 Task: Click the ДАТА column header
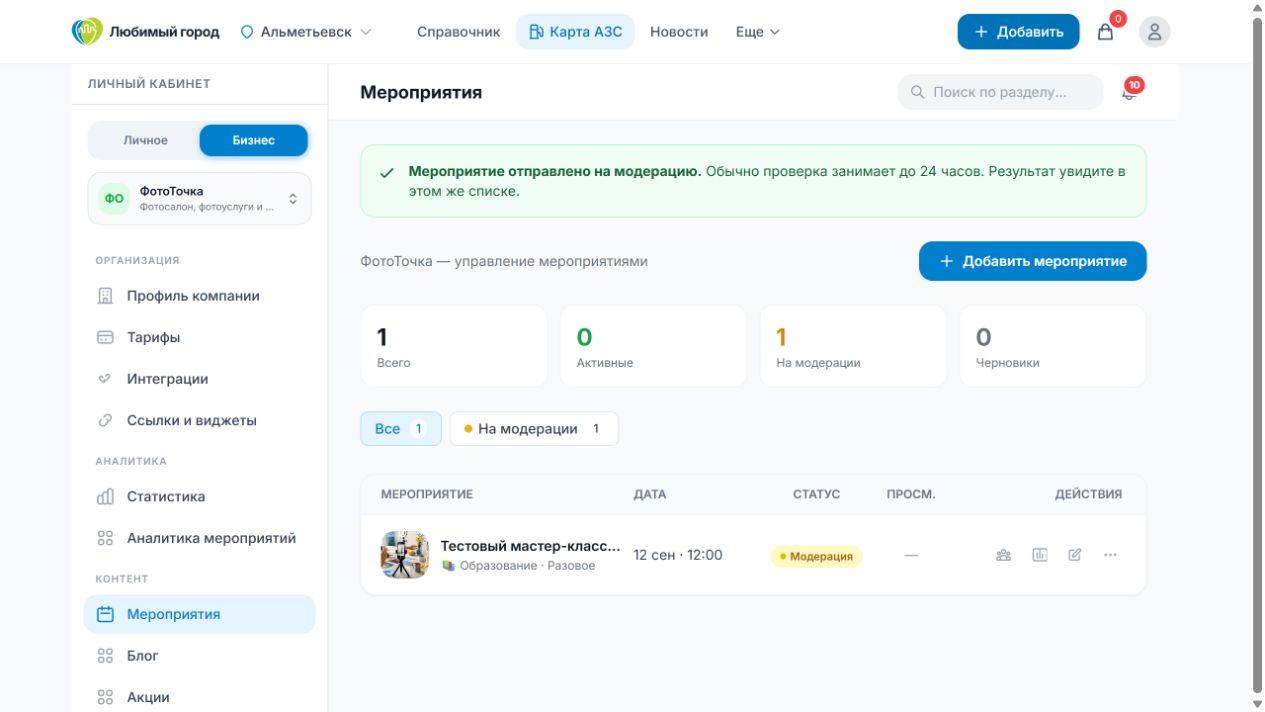click(650, 494)
